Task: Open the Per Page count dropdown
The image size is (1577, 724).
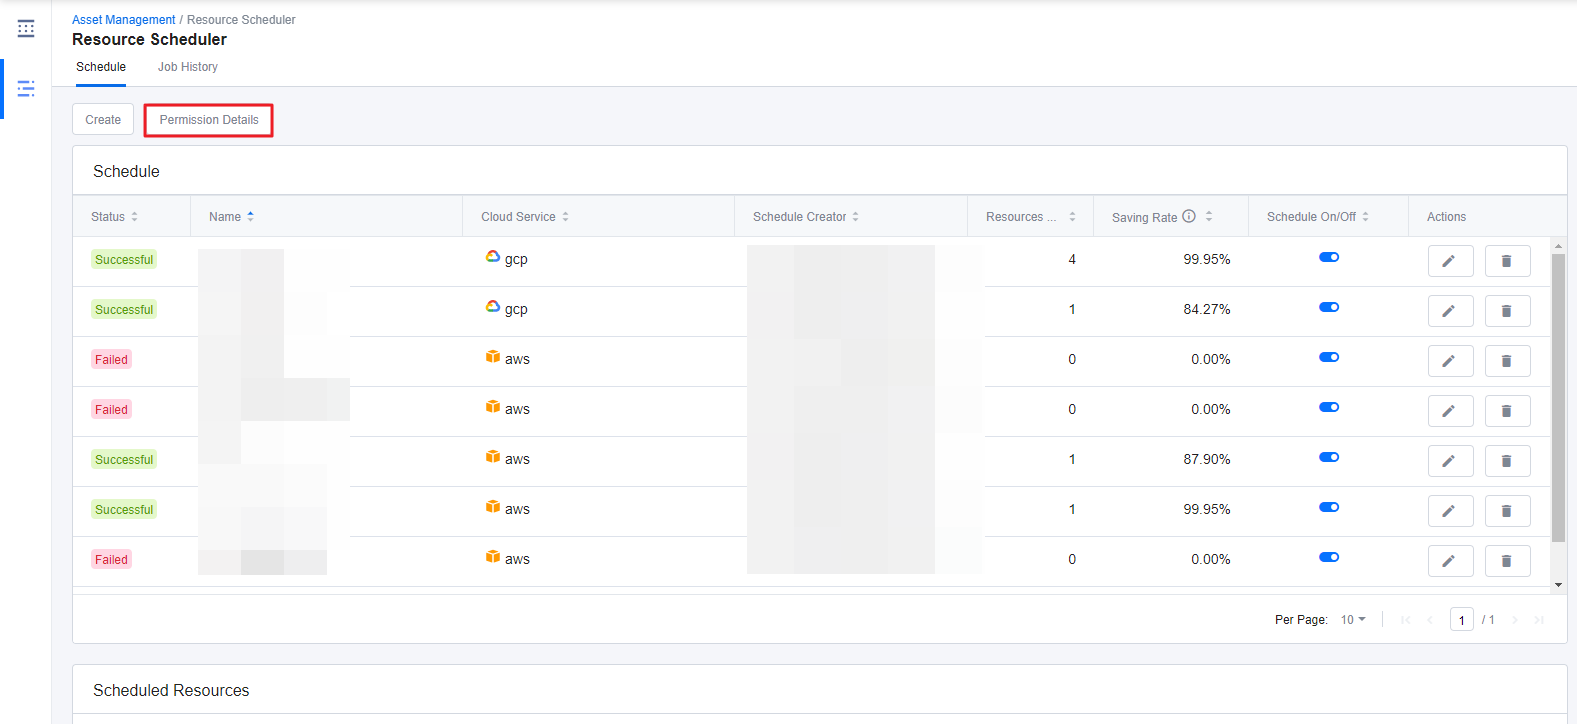Action: coord(1353,620)
